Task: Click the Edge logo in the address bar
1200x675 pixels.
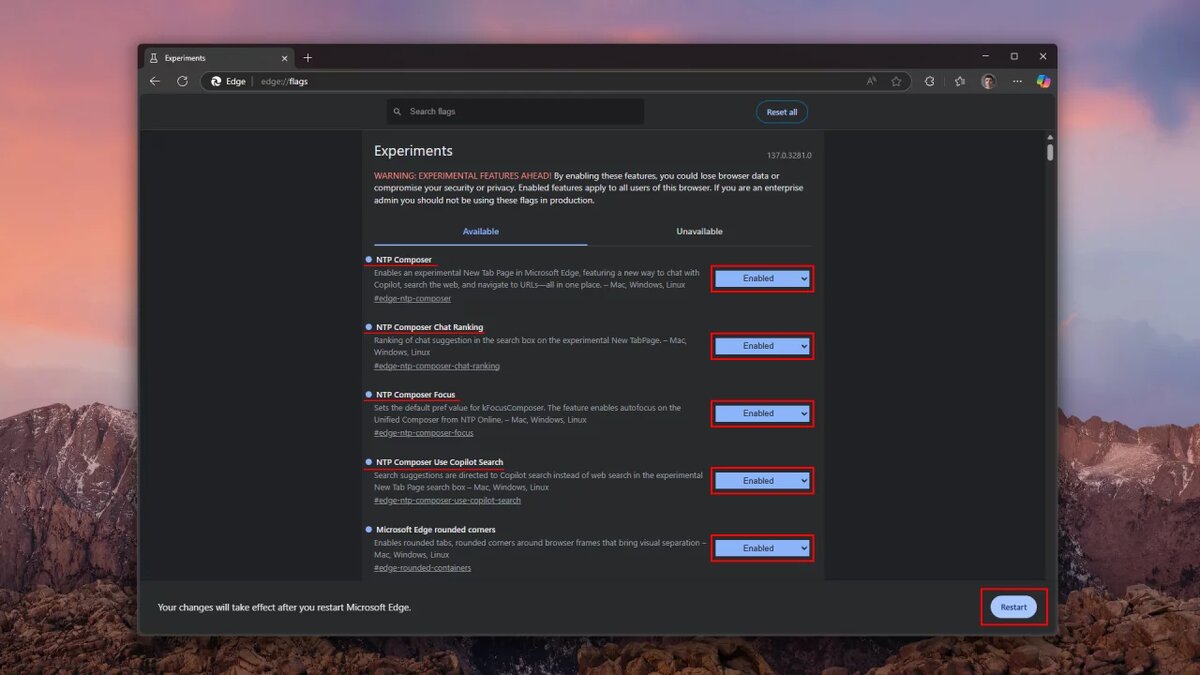Action: click(x=216, y=81)
